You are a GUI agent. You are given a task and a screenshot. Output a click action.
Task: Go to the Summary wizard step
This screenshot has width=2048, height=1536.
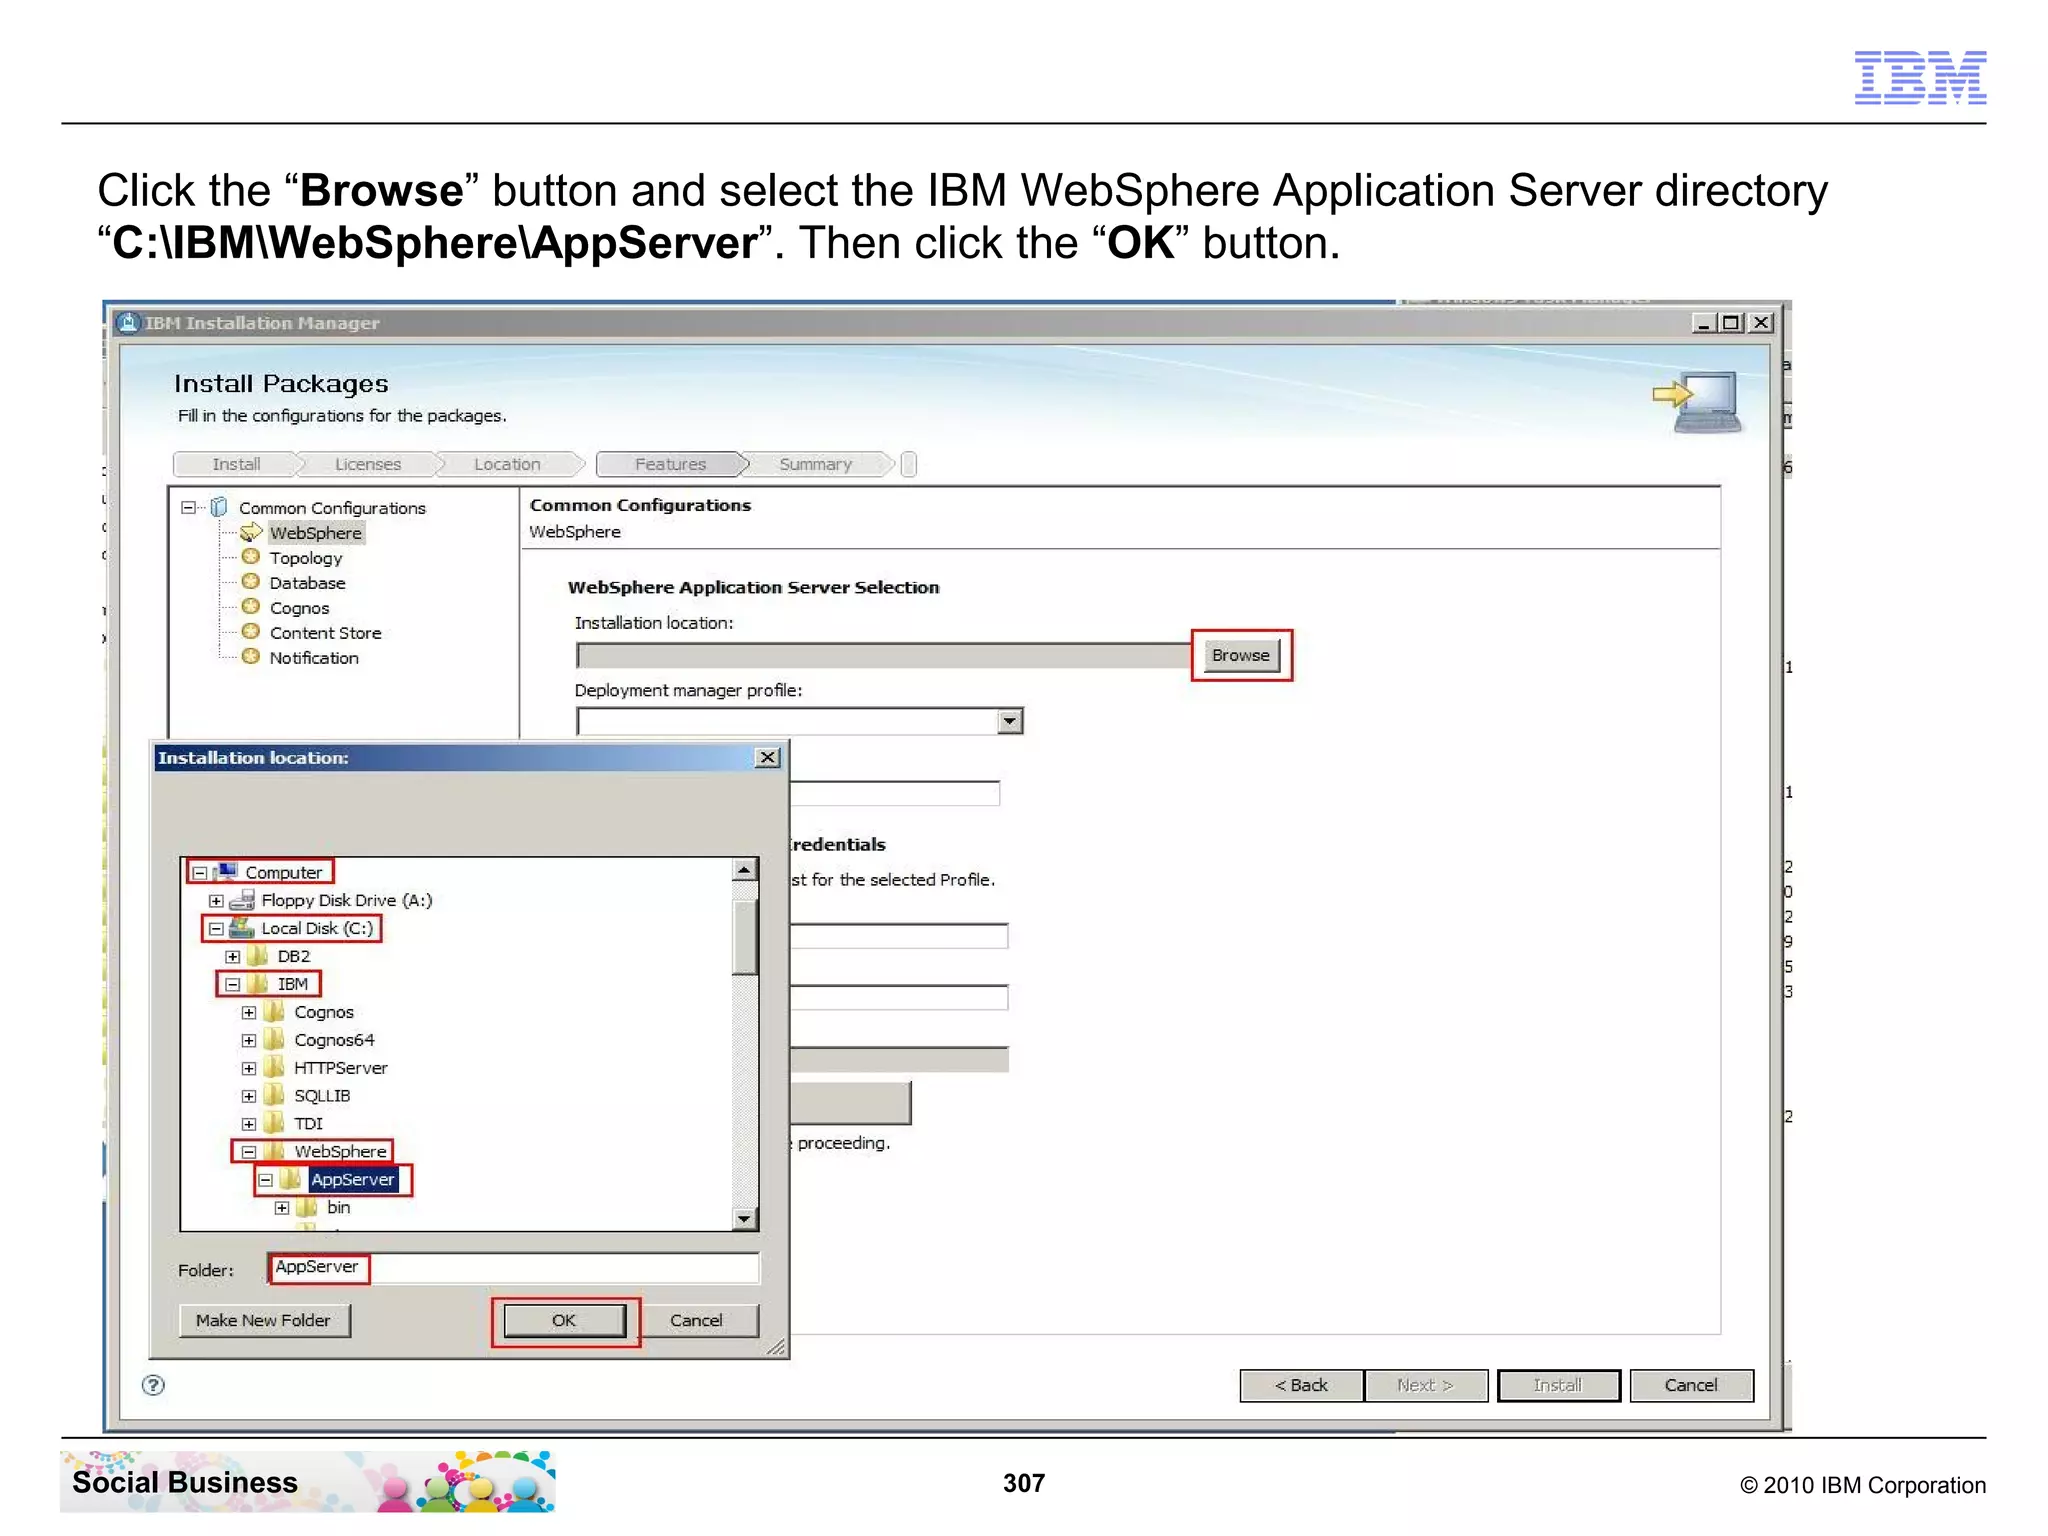pos(816,464)
